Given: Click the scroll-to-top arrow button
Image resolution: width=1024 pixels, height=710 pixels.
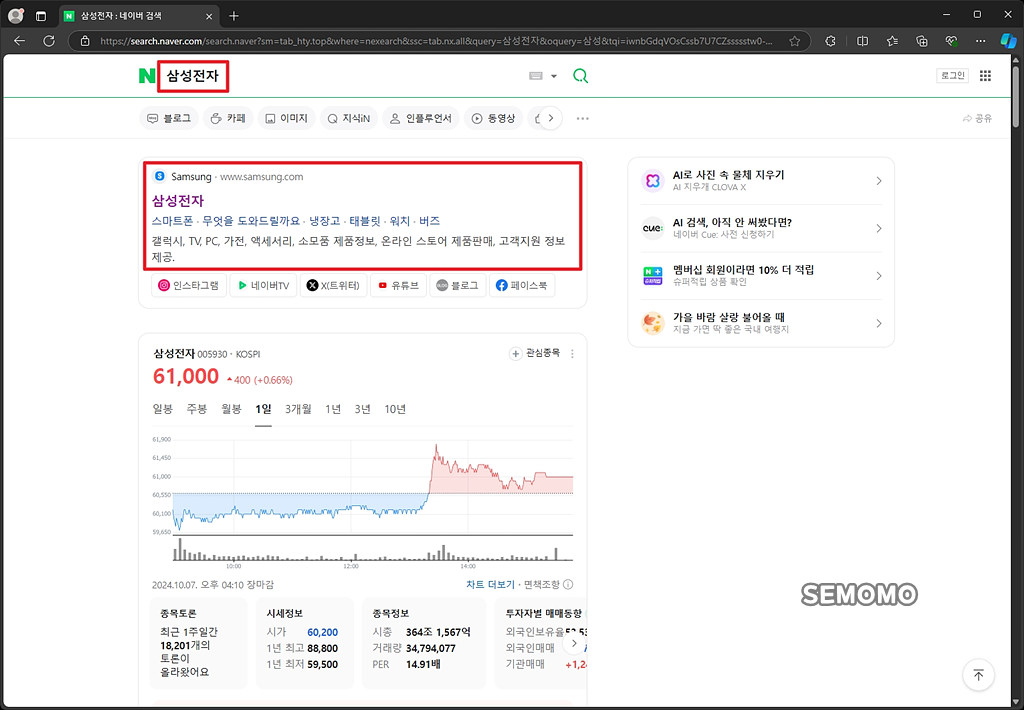Looking at the screenshot, I should (978, 675).
